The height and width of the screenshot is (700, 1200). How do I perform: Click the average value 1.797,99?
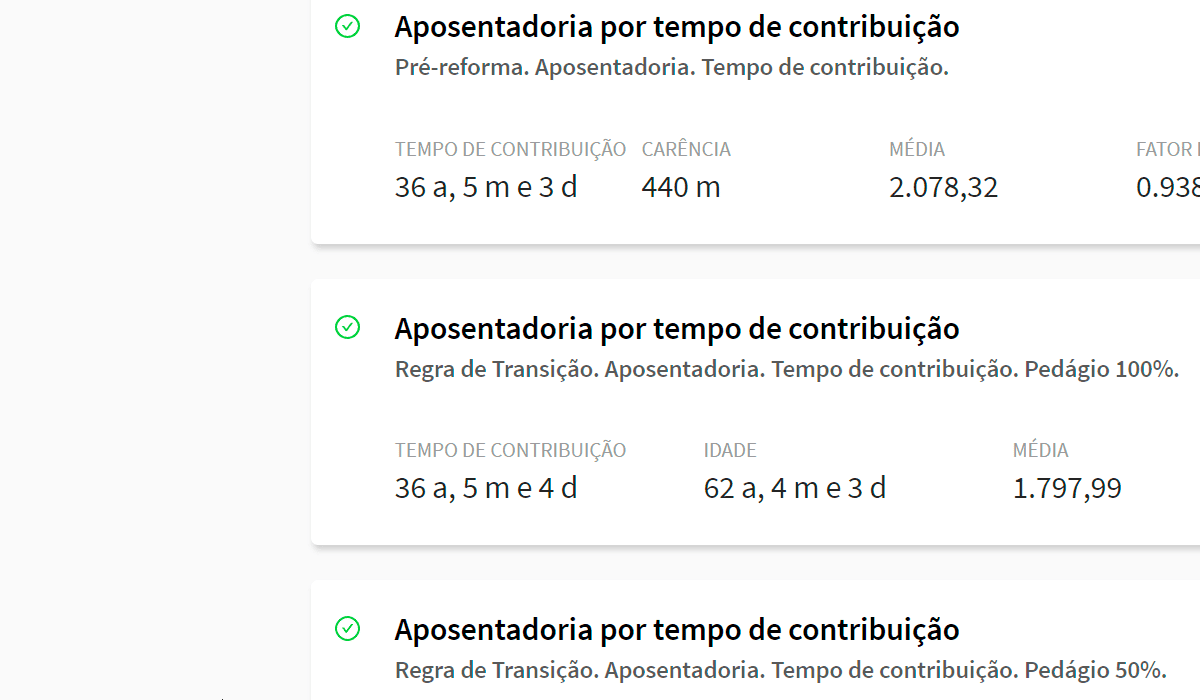(x=1067, y=488)
